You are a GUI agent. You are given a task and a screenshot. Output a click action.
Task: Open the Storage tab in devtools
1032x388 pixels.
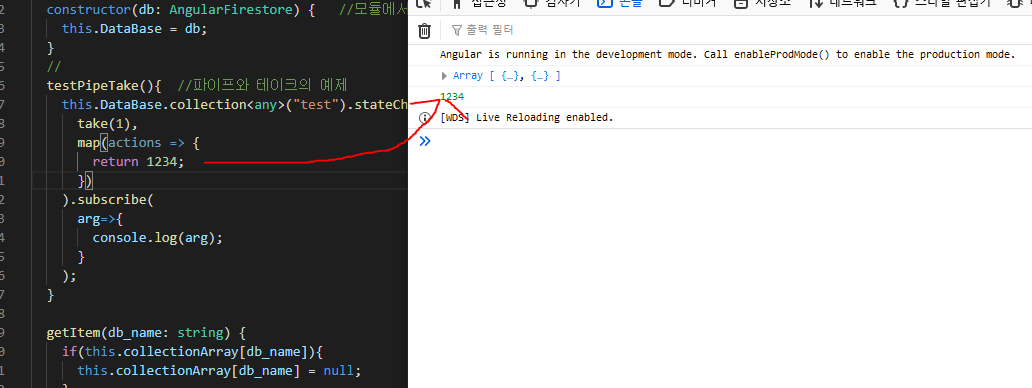[x=763, y=3]
